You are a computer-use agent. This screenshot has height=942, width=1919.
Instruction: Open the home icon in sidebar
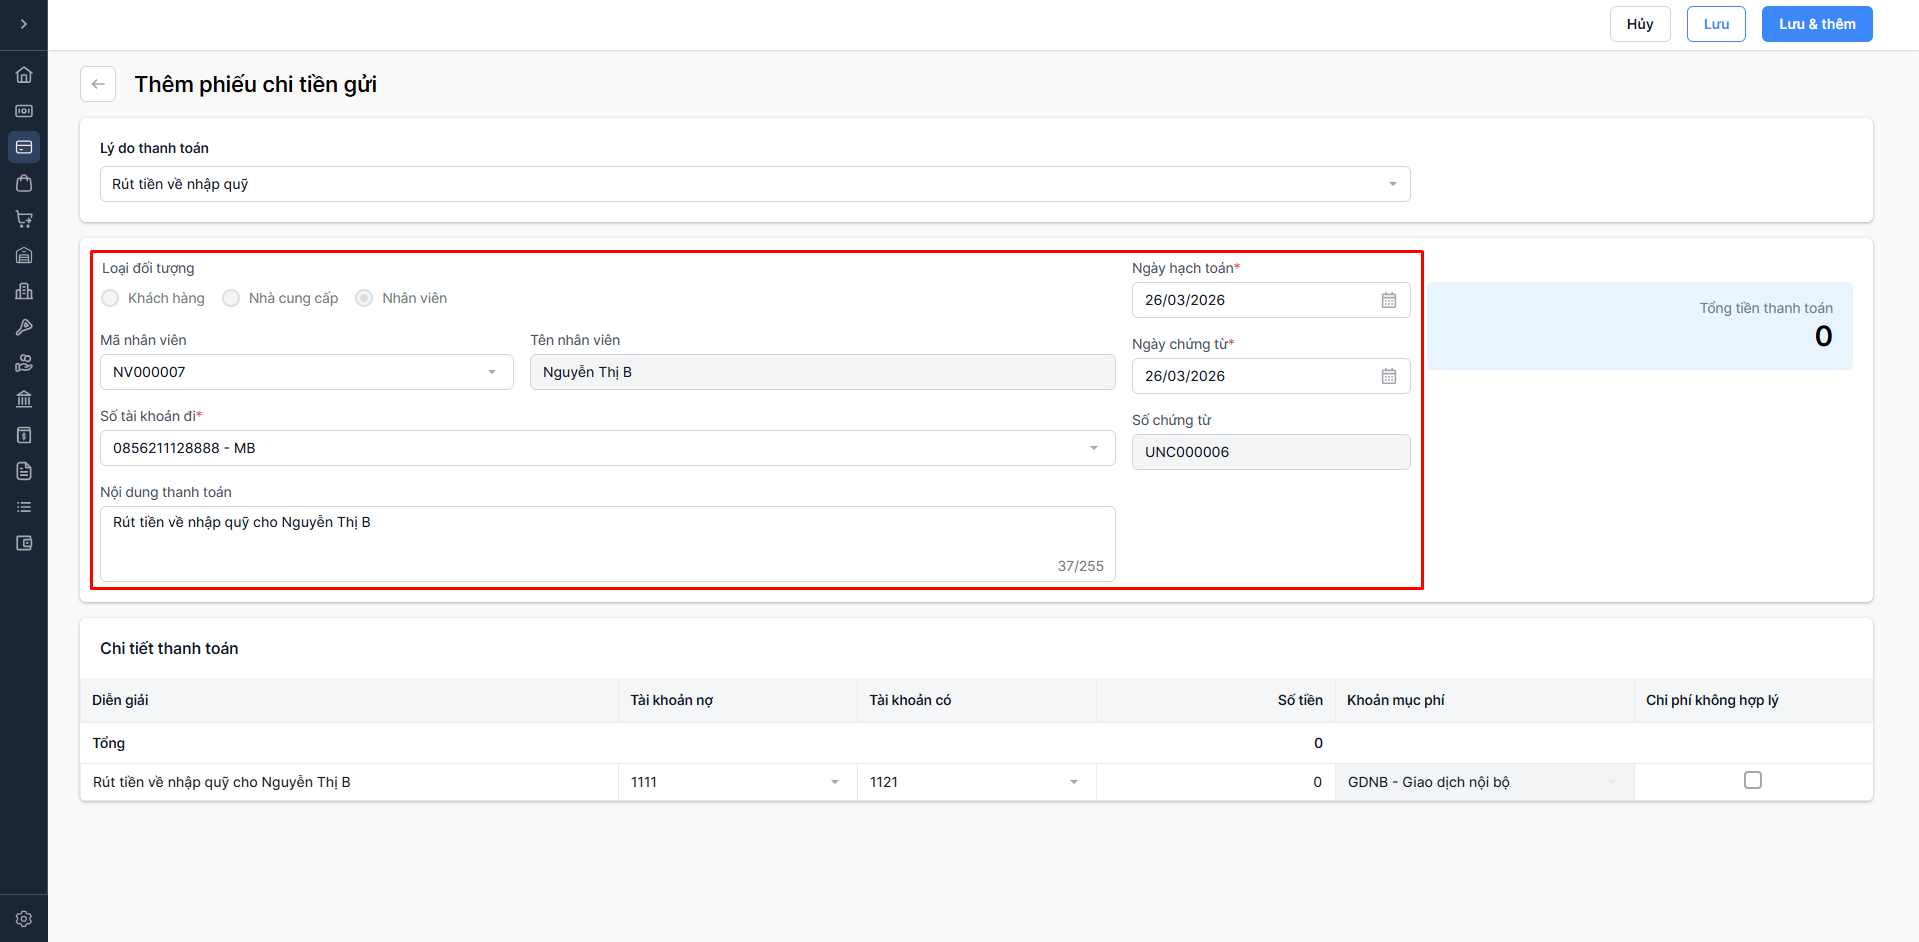coord(24,75)
